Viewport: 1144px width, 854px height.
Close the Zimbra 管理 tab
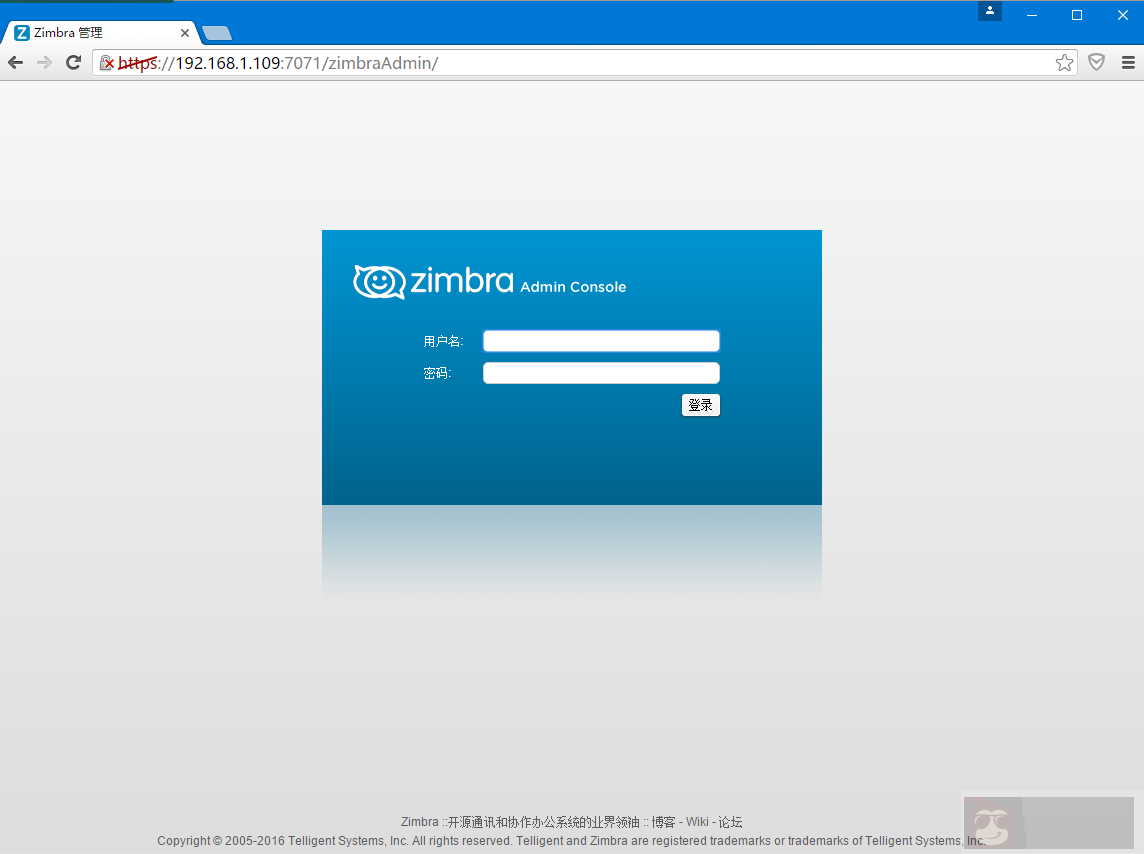point(184,32)
